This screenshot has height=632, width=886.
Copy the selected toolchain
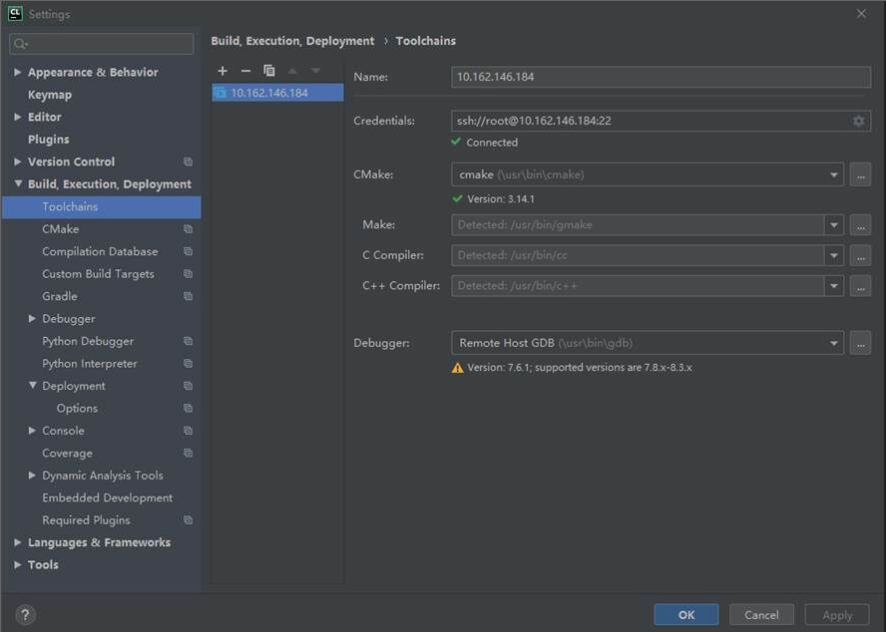[269, 71]
